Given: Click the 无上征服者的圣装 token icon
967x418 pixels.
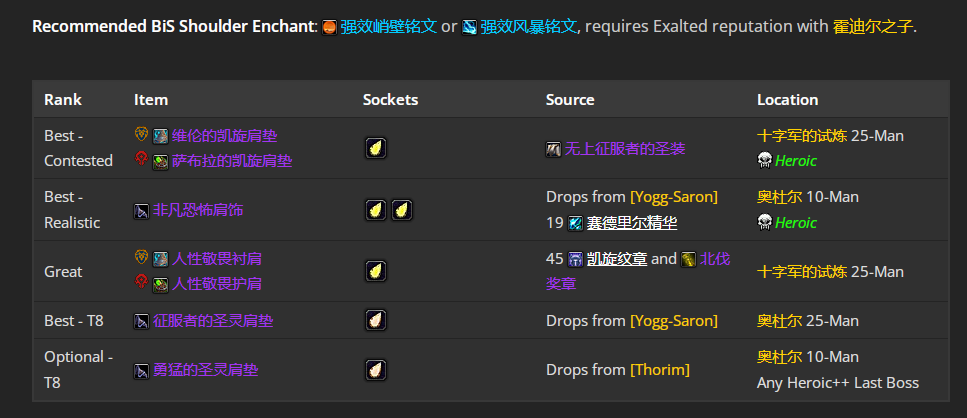Looking at the screenshot, I should pos(553,149).
